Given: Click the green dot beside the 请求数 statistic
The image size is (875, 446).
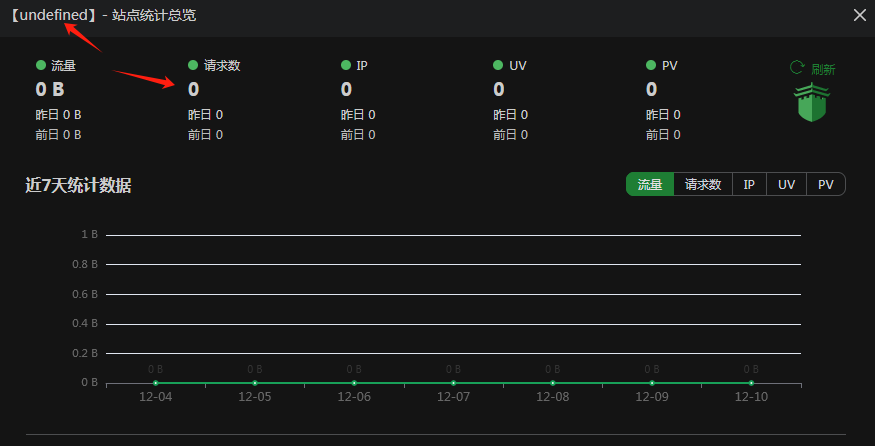Looking at the screenshot, I should [x=193, y=66].
